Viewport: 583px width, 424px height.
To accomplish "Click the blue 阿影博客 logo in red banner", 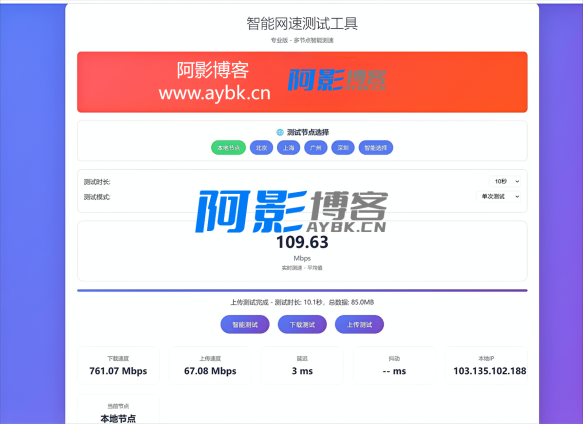I will (x=337, y=80).
